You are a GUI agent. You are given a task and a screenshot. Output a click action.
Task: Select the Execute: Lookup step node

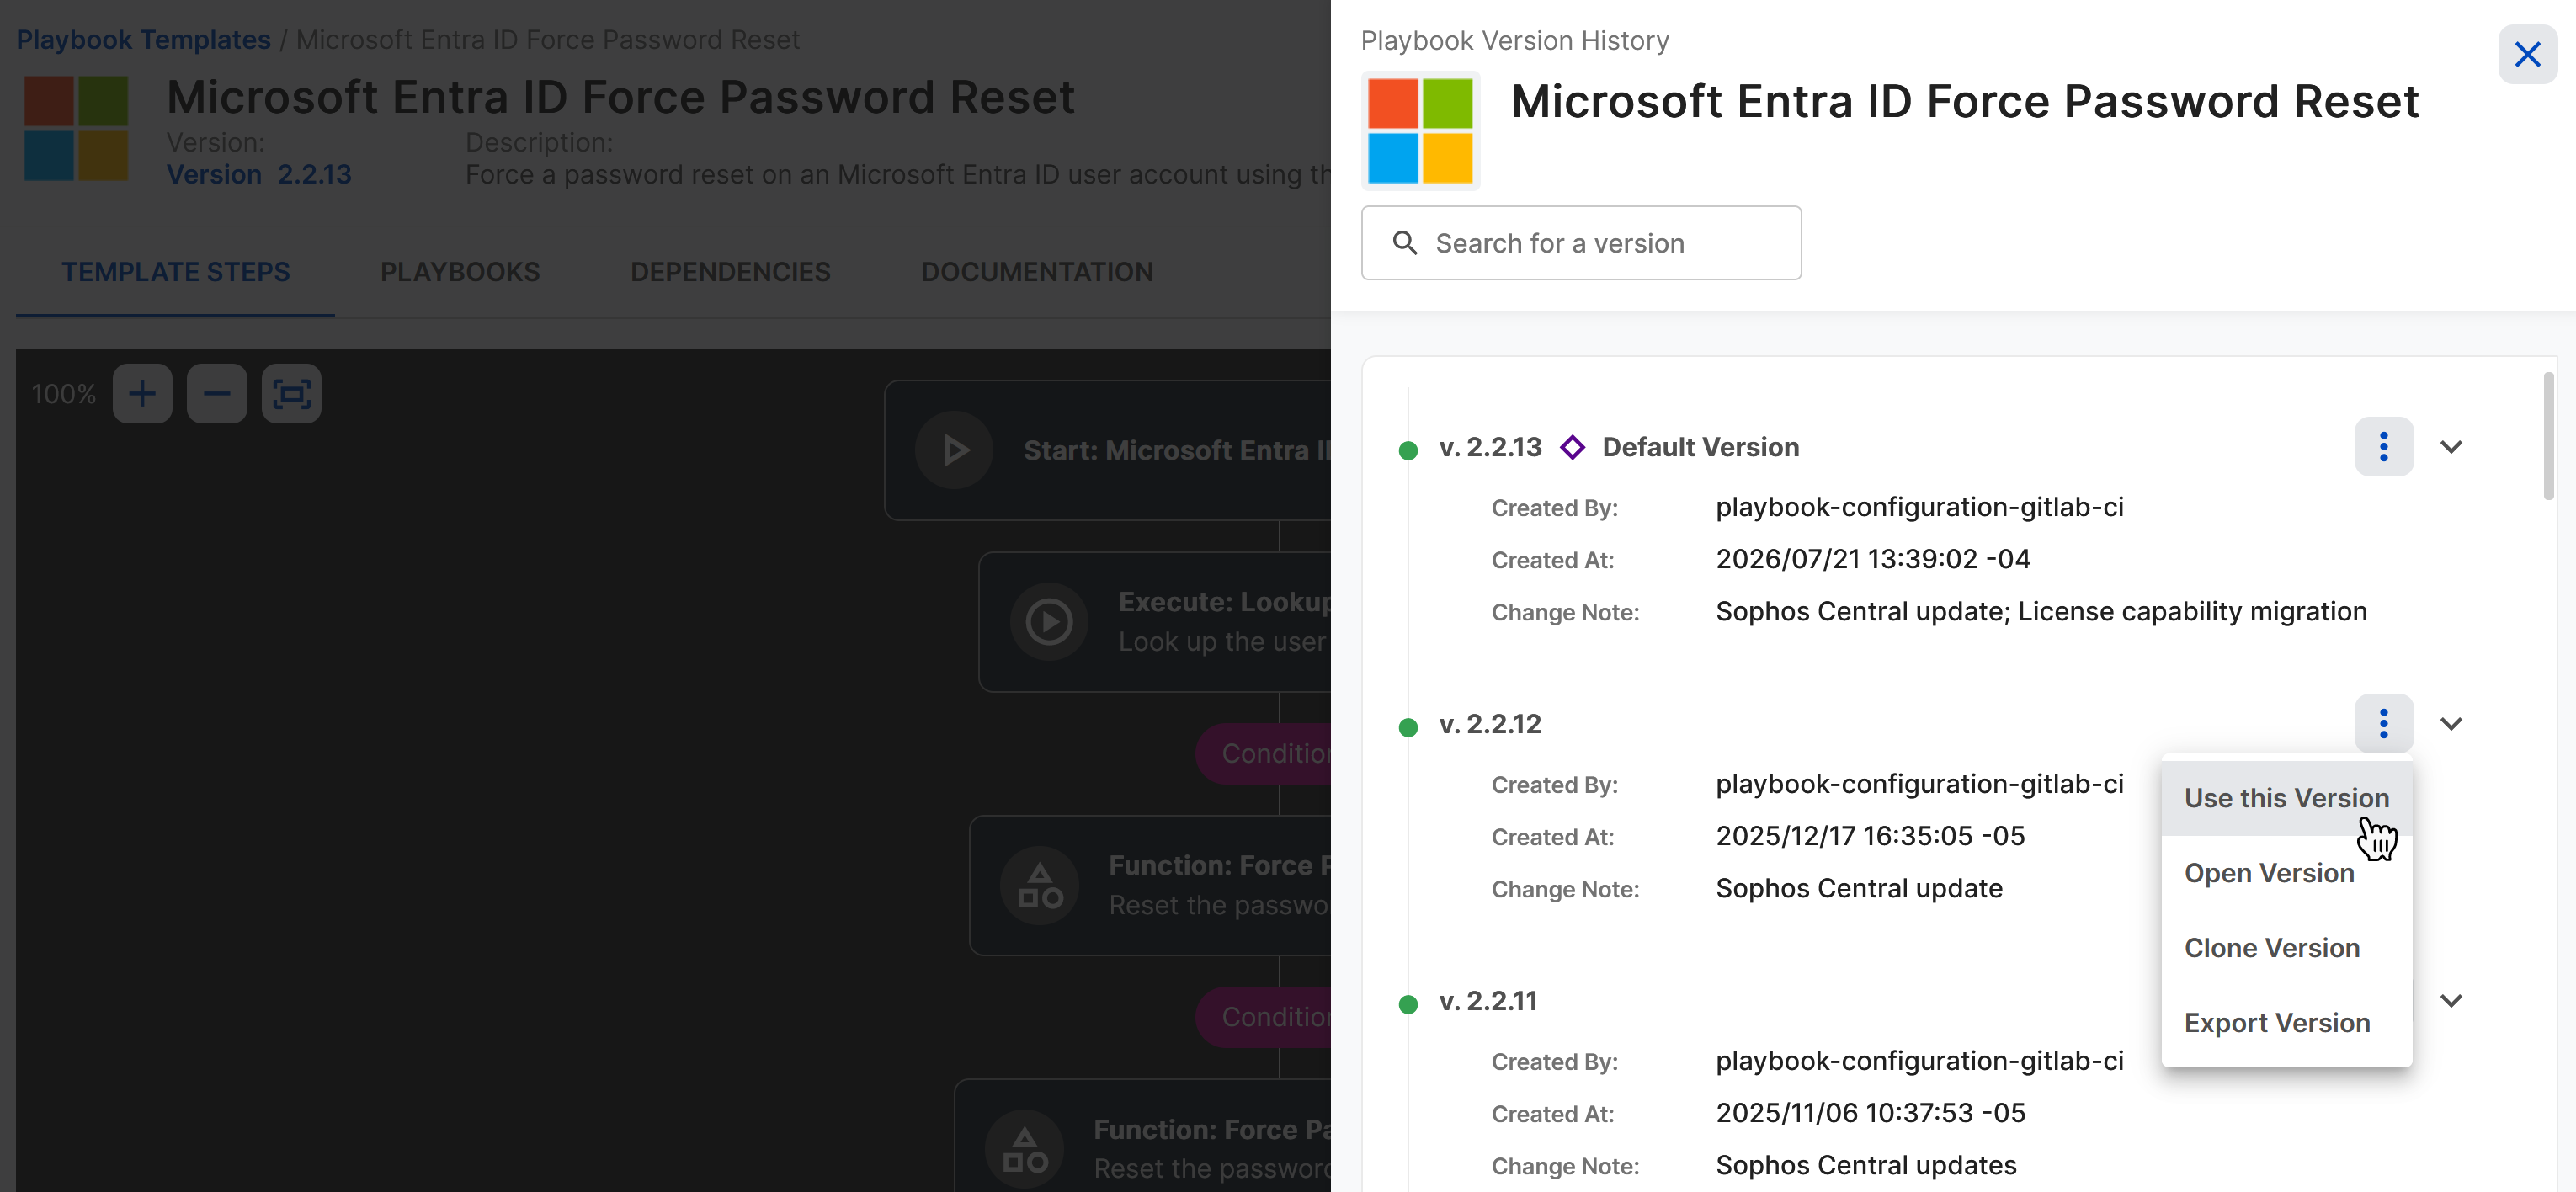1155,622
